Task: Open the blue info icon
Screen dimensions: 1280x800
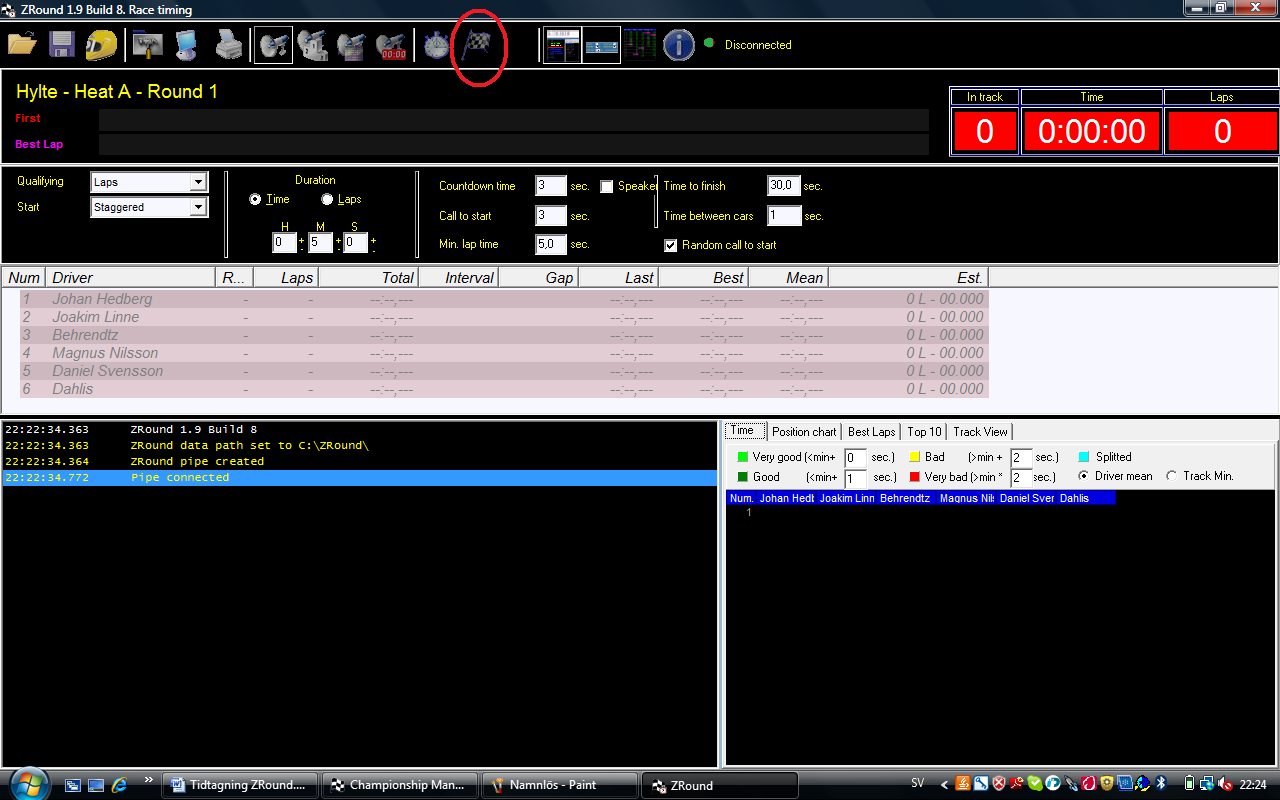Action: click(x=679, y=45)
